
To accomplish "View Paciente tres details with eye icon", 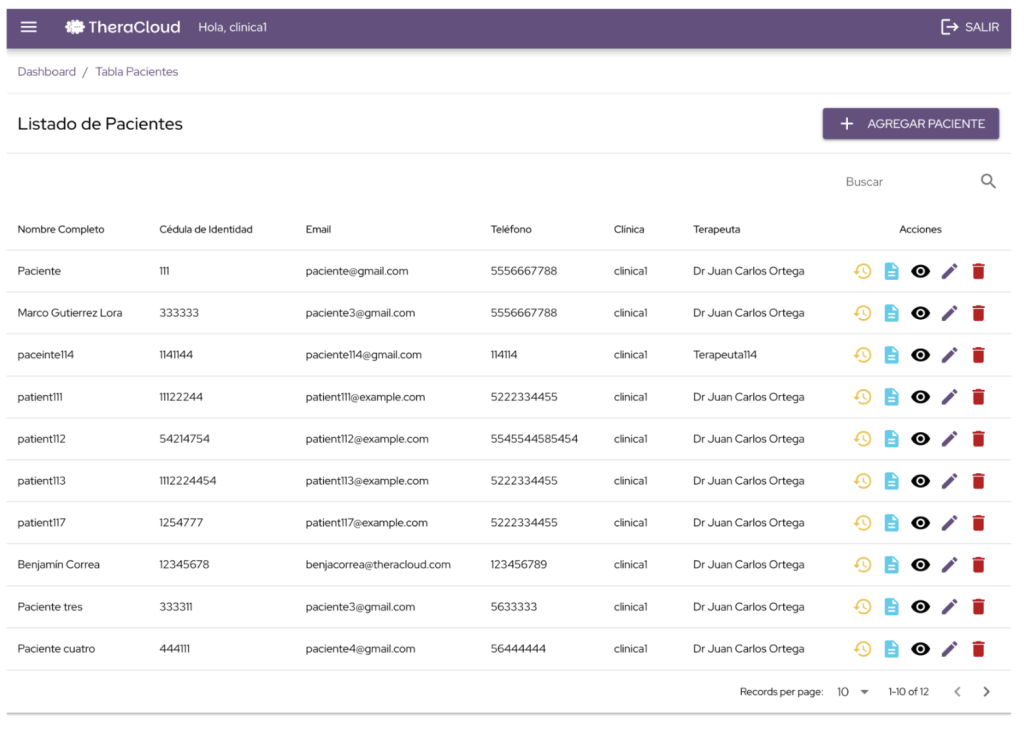I will [x=920, y=607].
